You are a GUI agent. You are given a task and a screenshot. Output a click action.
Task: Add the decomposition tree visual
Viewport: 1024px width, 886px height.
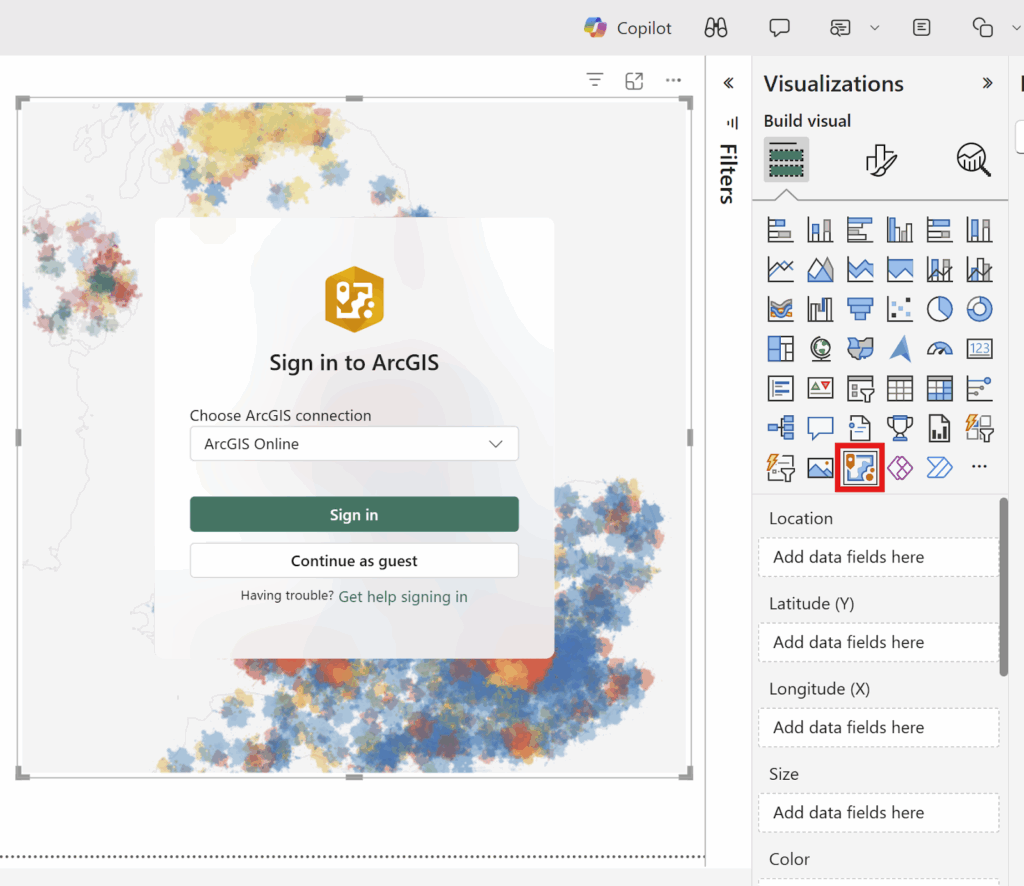780,428
